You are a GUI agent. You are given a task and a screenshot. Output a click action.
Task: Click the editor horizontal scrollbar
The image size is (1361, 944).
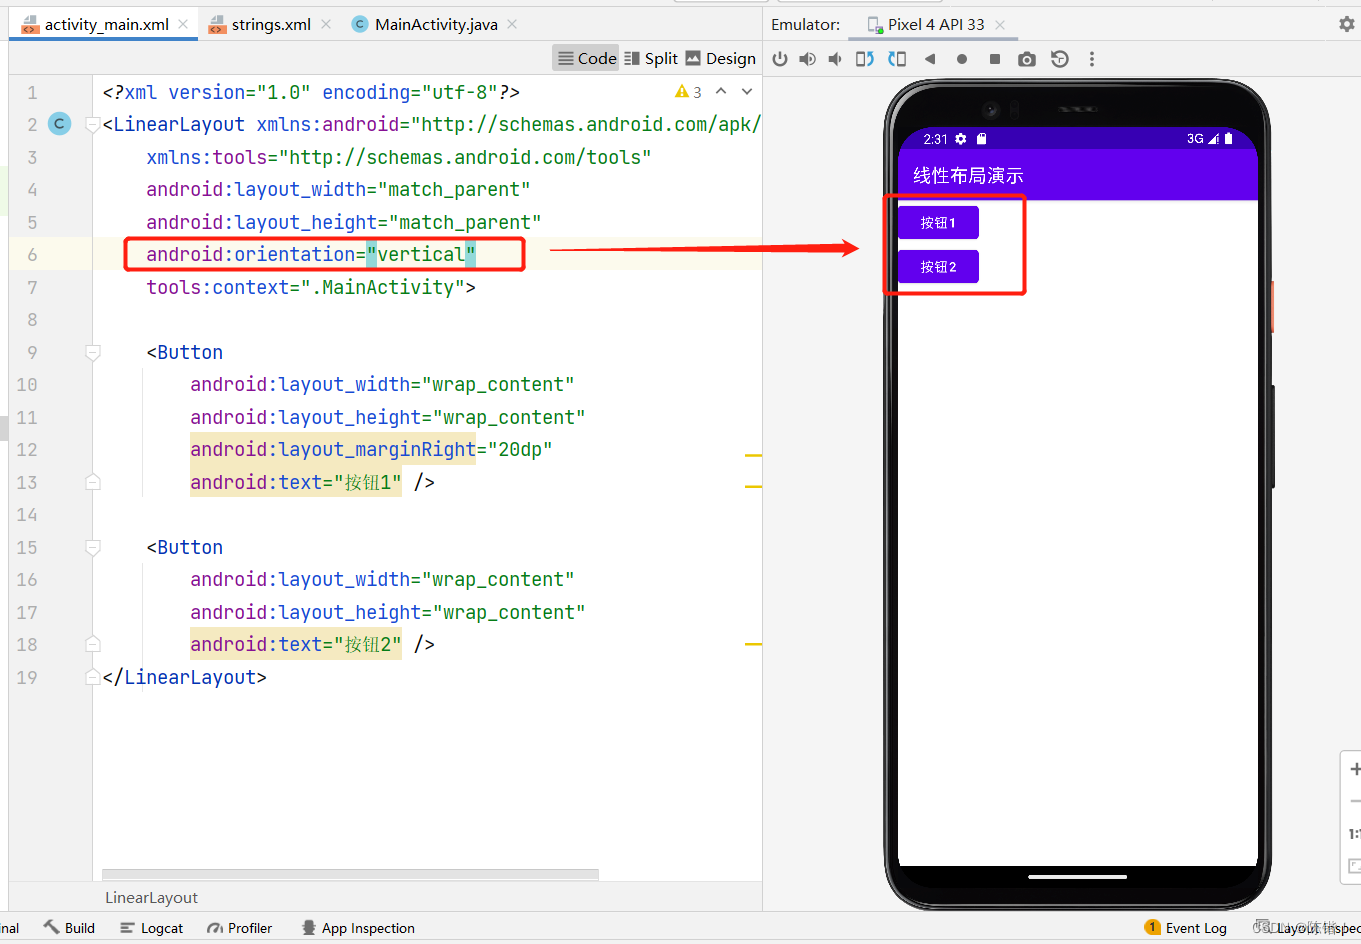coord(350,874)
